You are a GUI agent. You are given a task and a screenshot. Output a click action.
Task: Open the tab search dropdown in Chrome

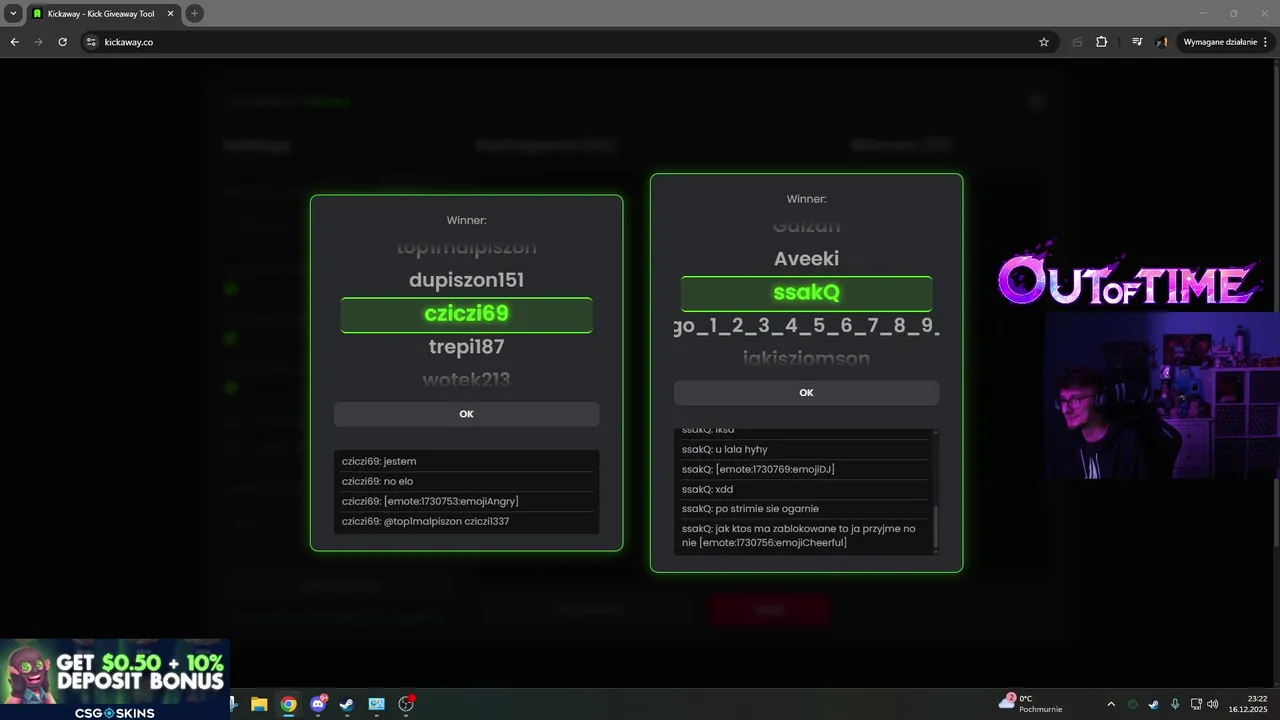13,13
